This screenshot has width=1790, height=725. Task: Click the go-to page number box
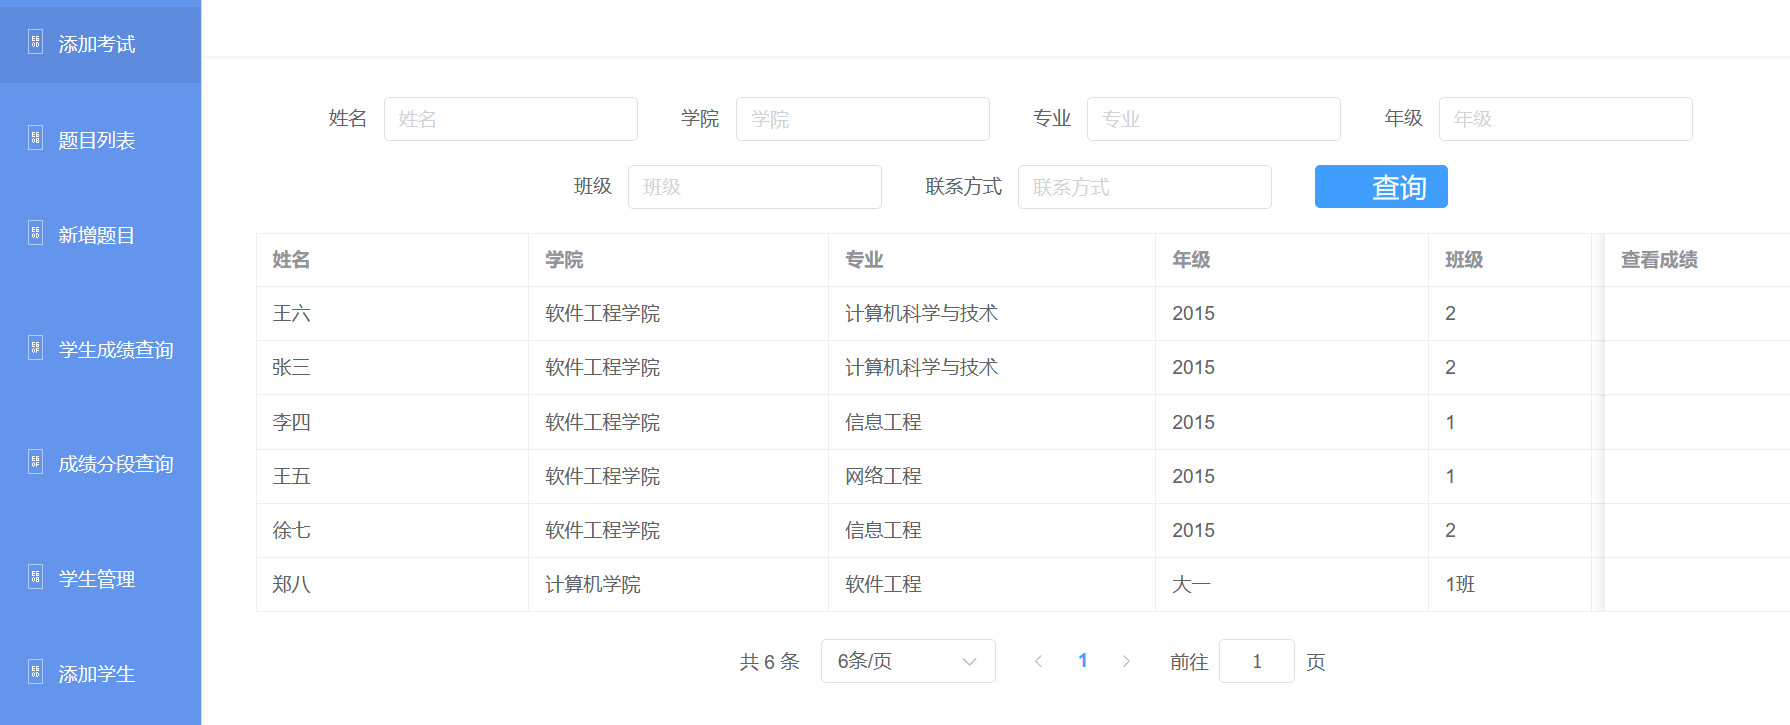pos(1257,661)
